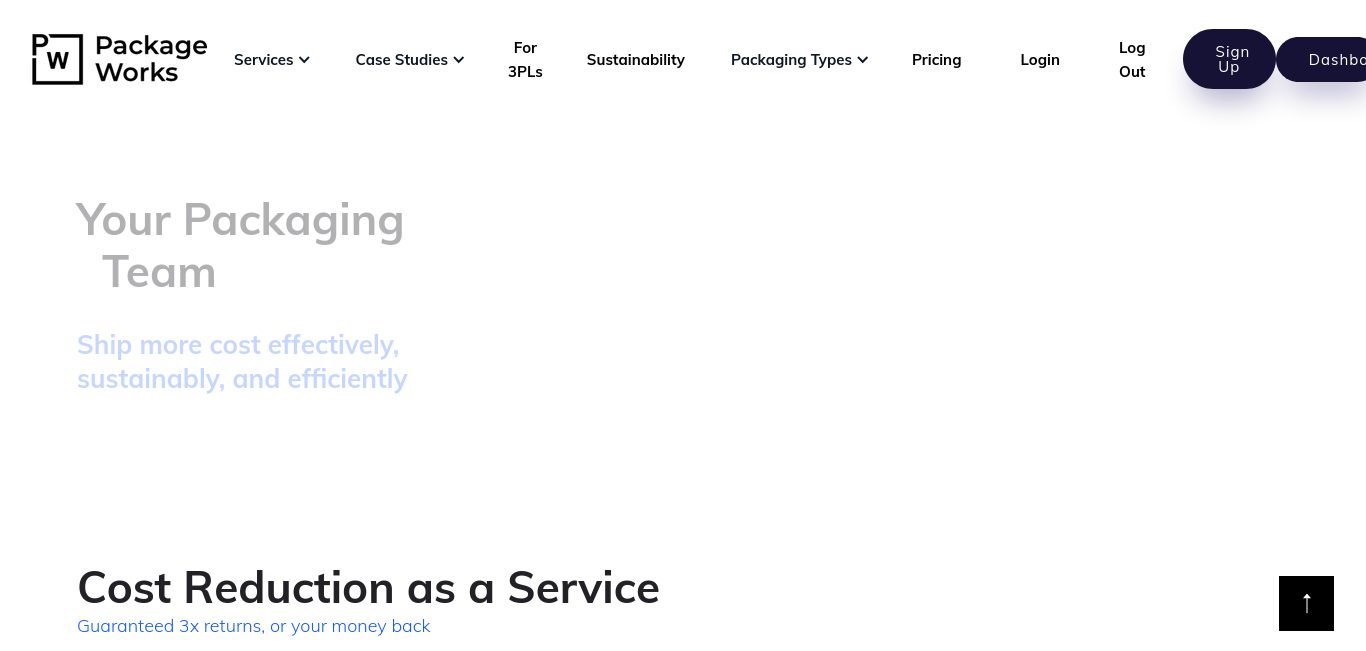
Task: Click the Sign Up button
Action: coord(1229,59)
